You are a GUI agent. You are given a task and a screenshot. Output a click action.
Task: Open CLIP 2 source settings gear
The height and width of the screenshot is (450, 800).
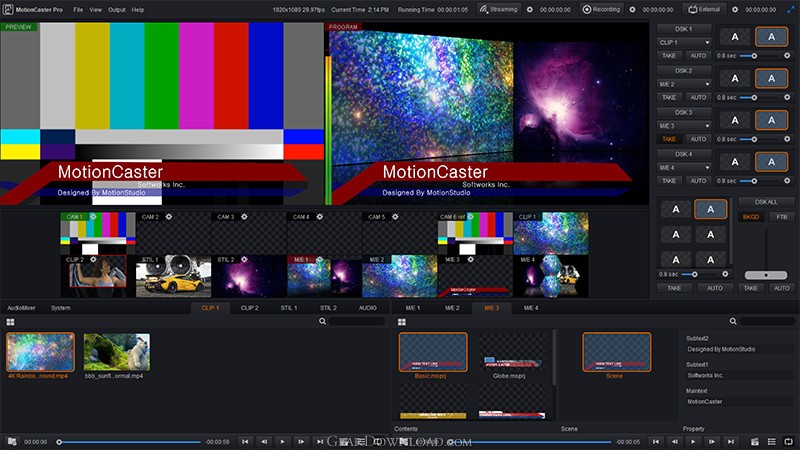pyautogui.click(x=93, y=260)
